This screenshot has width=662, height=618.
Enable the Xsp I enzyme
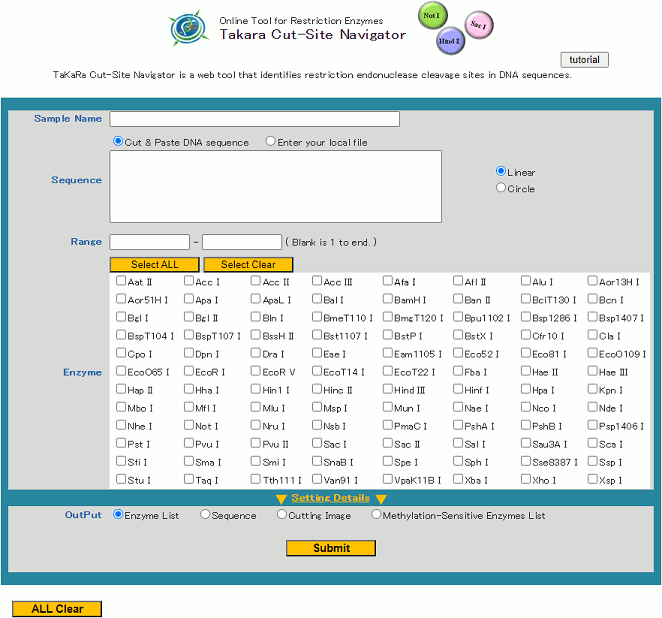click(593, 479)
